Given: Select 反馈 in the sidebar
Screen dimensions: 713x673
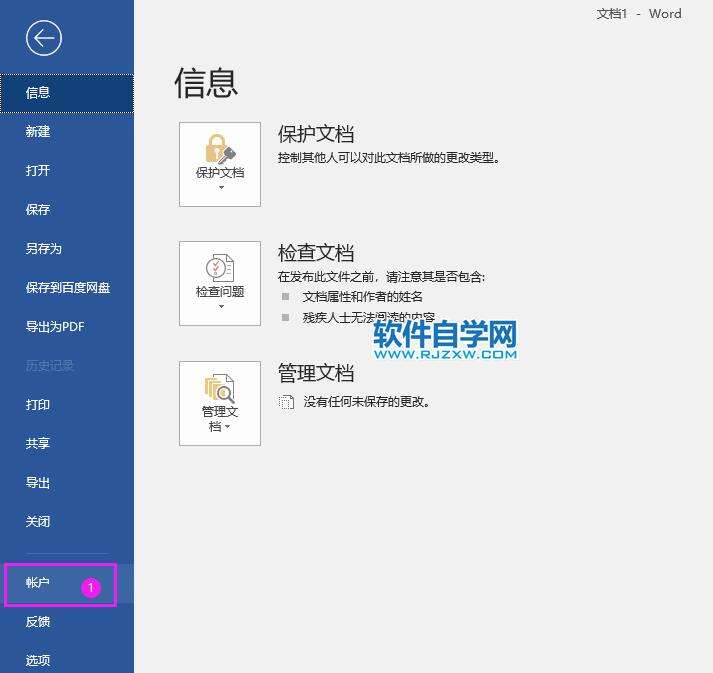Looking at the screenshot, I should pos(66,622).
